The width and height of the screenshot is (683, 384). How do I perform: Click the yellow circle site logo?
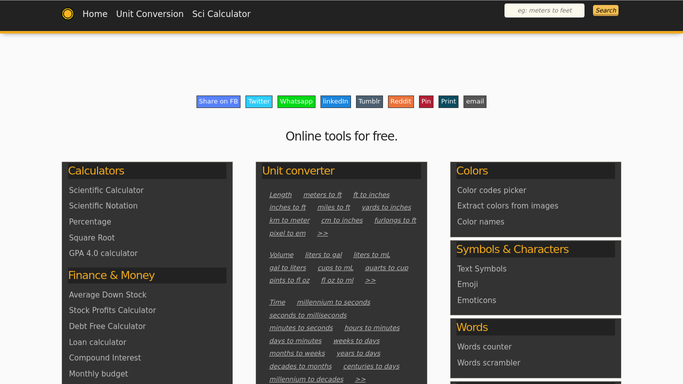68,14
